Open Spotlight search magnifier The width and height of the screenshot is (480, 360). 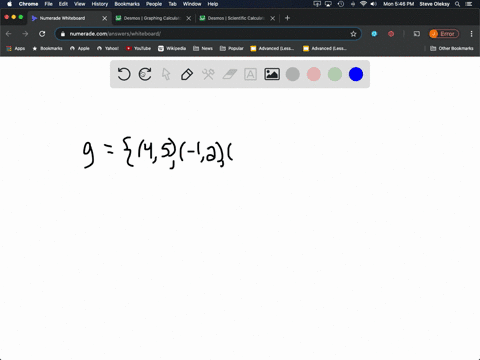coord(458,4)
